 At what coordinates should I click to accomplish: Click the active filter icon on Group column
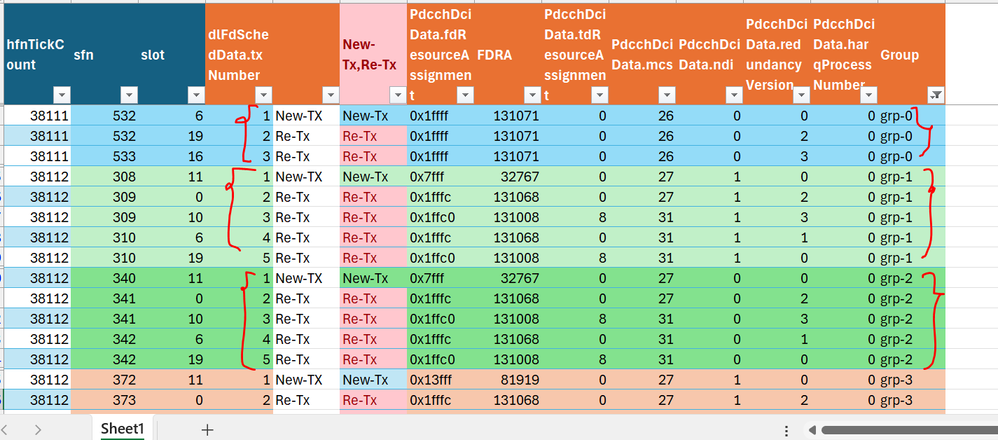pyautogui.click(x=936, y=95)
